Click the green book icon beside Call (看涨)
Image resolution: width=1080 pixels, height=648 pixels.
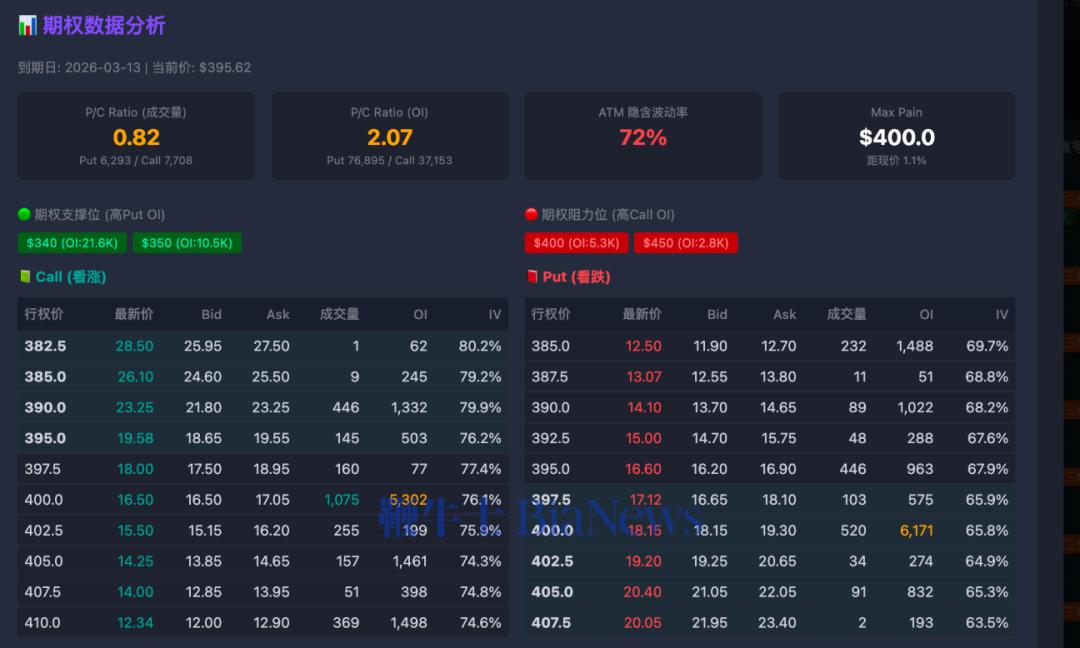[x=25, y=277]
